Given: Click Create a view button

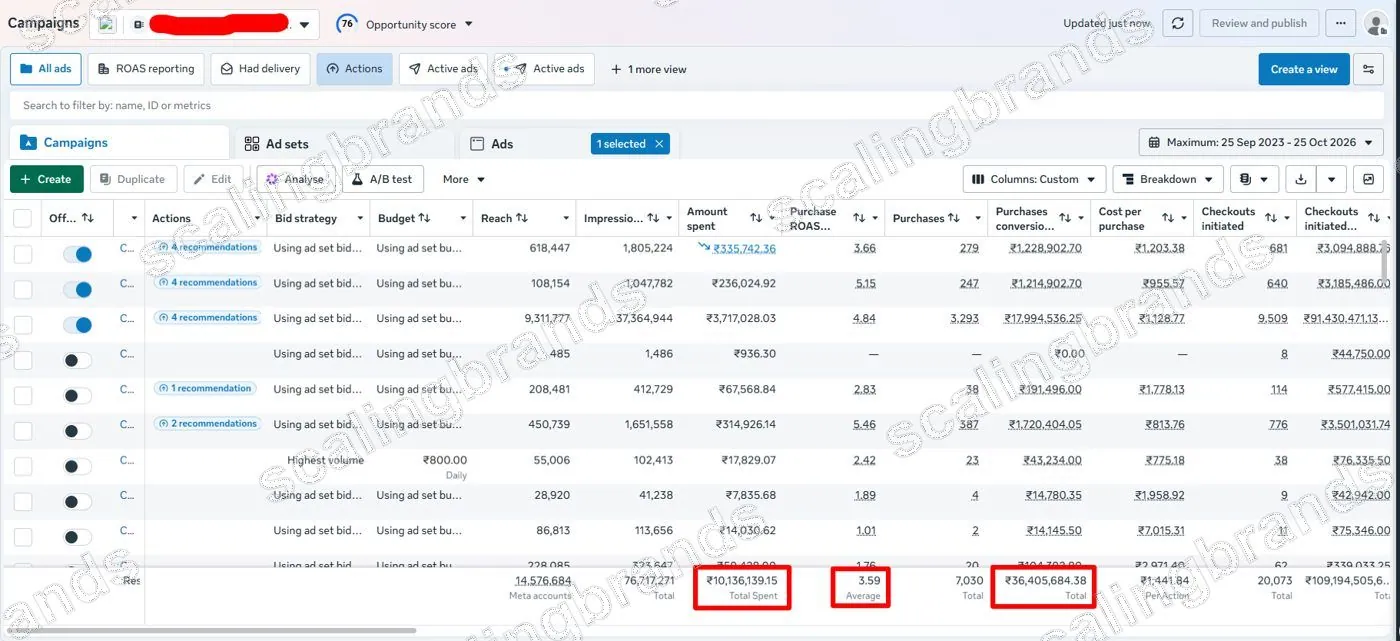Looking at the screenshot, I should click(1303, 69).
